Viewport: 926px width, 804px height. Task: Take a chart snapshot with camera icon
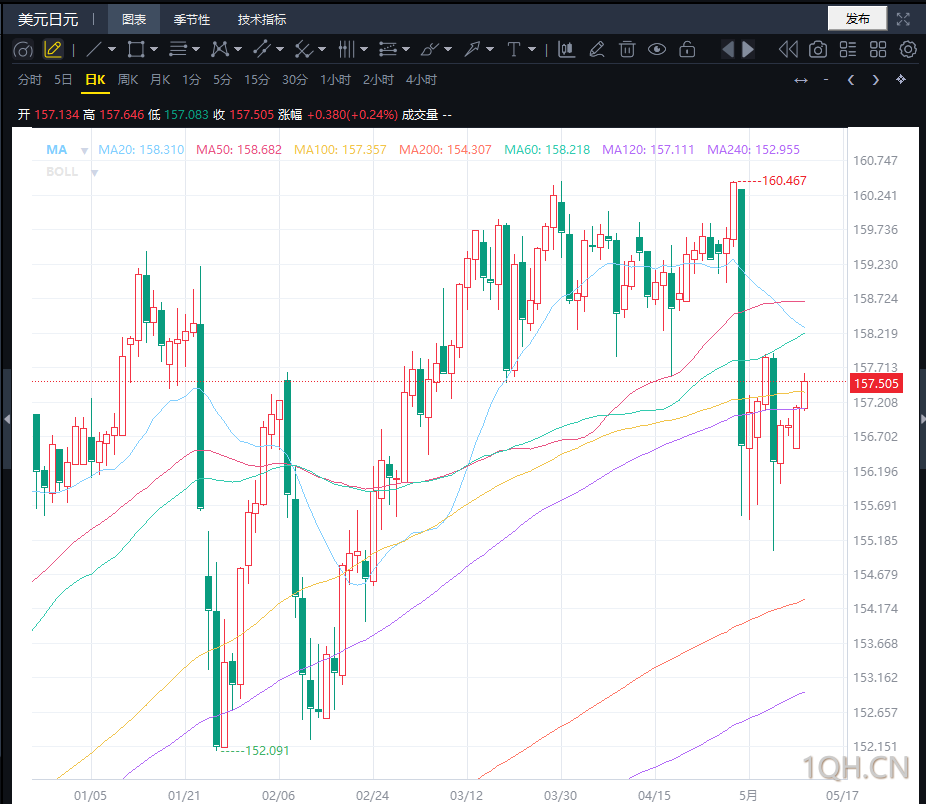(x=818, y=50)
